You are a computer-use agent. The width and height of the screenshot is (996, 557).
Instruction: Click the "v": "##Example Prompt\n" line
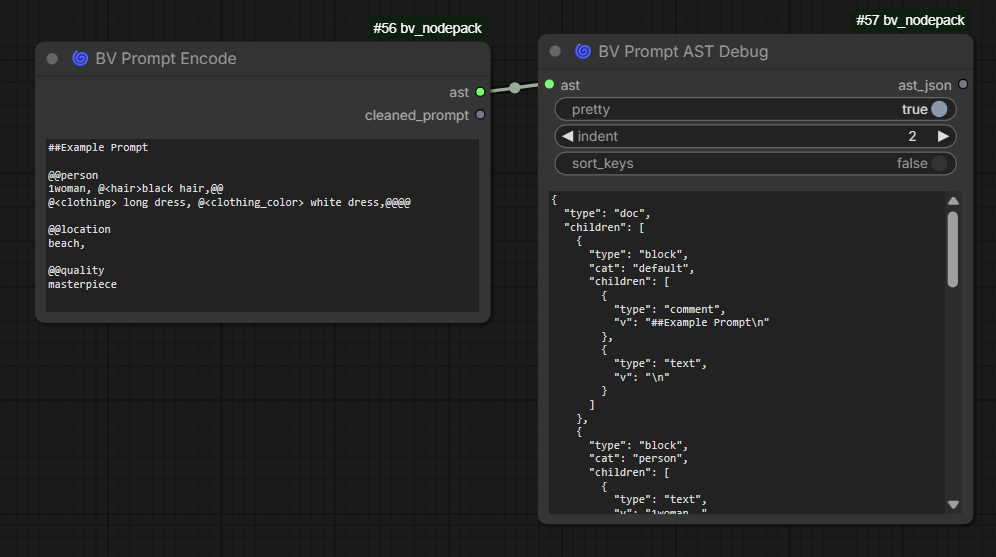(692, 323)
